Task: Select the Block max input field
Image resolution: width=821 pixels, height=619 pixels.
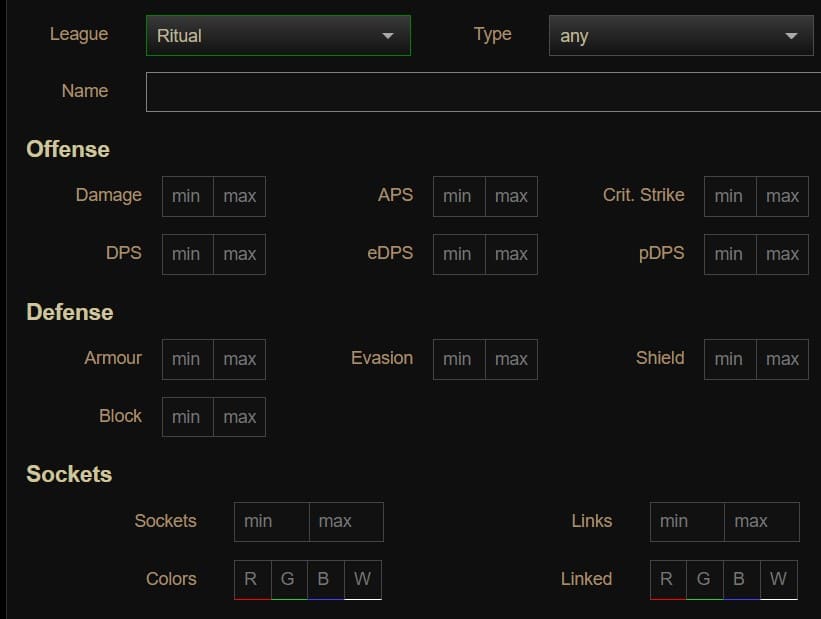Action: click(240, 417)
